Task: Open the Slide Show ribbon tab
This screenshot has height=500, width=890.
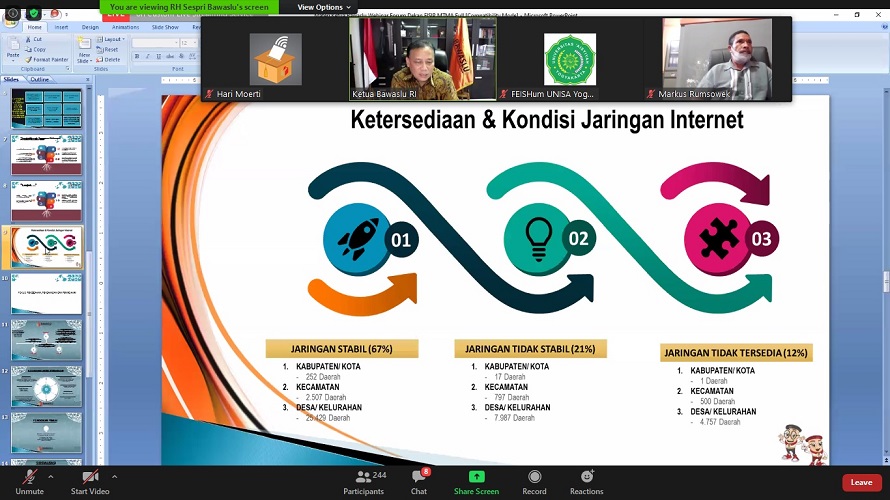Action: (164, 27)
